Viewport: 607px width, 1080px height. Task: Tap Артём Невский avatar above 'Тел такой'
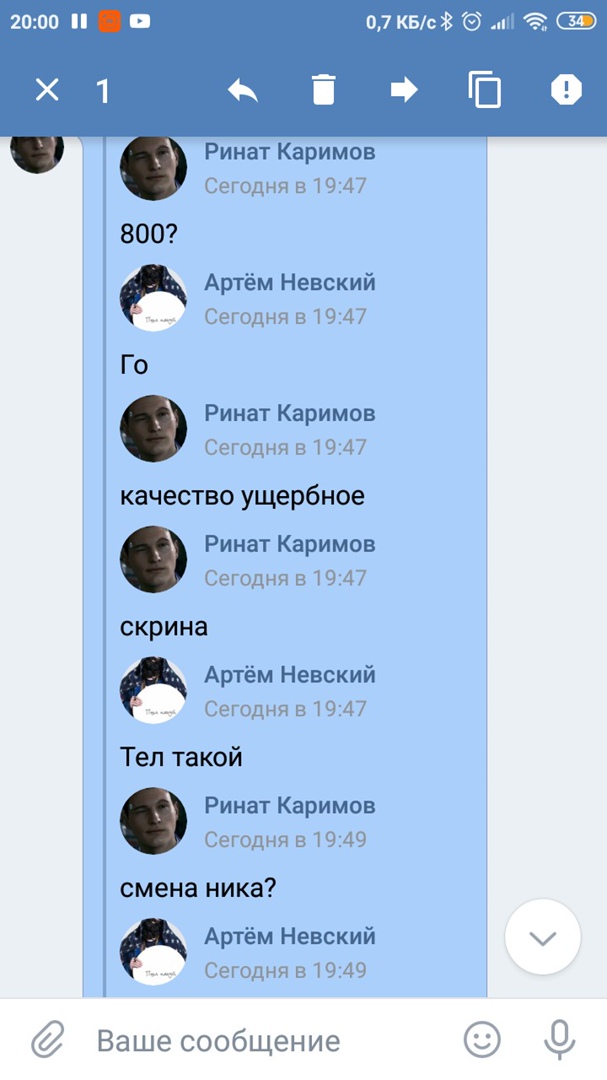[x=154, y=690]
